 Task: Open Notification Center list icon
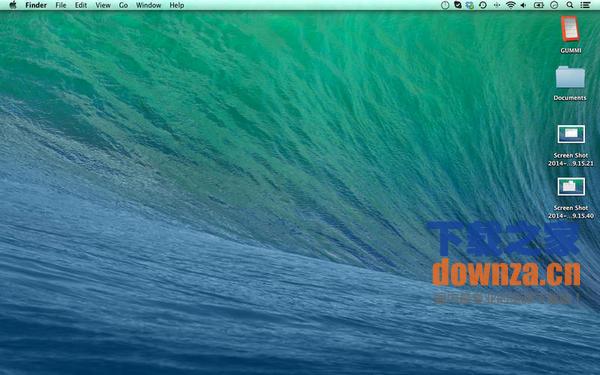pyautogui.click(x=585, y=5)
